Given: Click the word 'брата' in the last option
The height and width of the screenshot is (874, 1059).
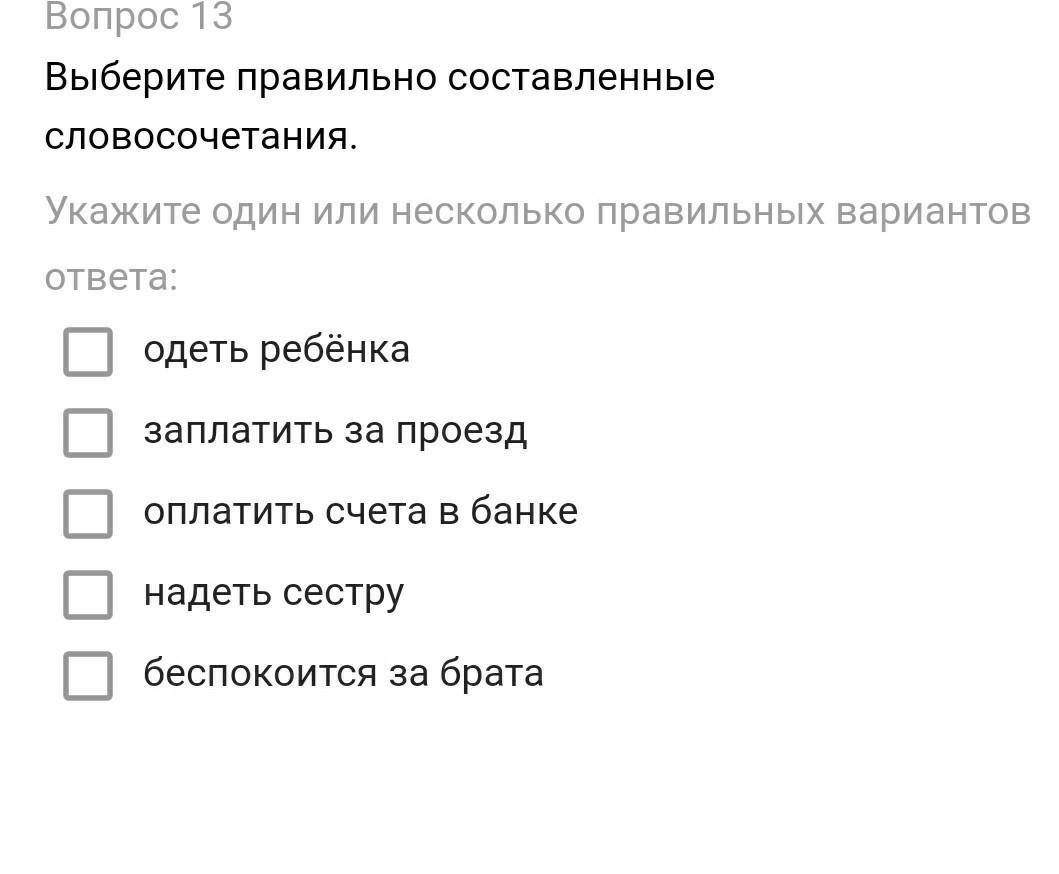Looking at the screenshot, I should (x=492, y=673).
